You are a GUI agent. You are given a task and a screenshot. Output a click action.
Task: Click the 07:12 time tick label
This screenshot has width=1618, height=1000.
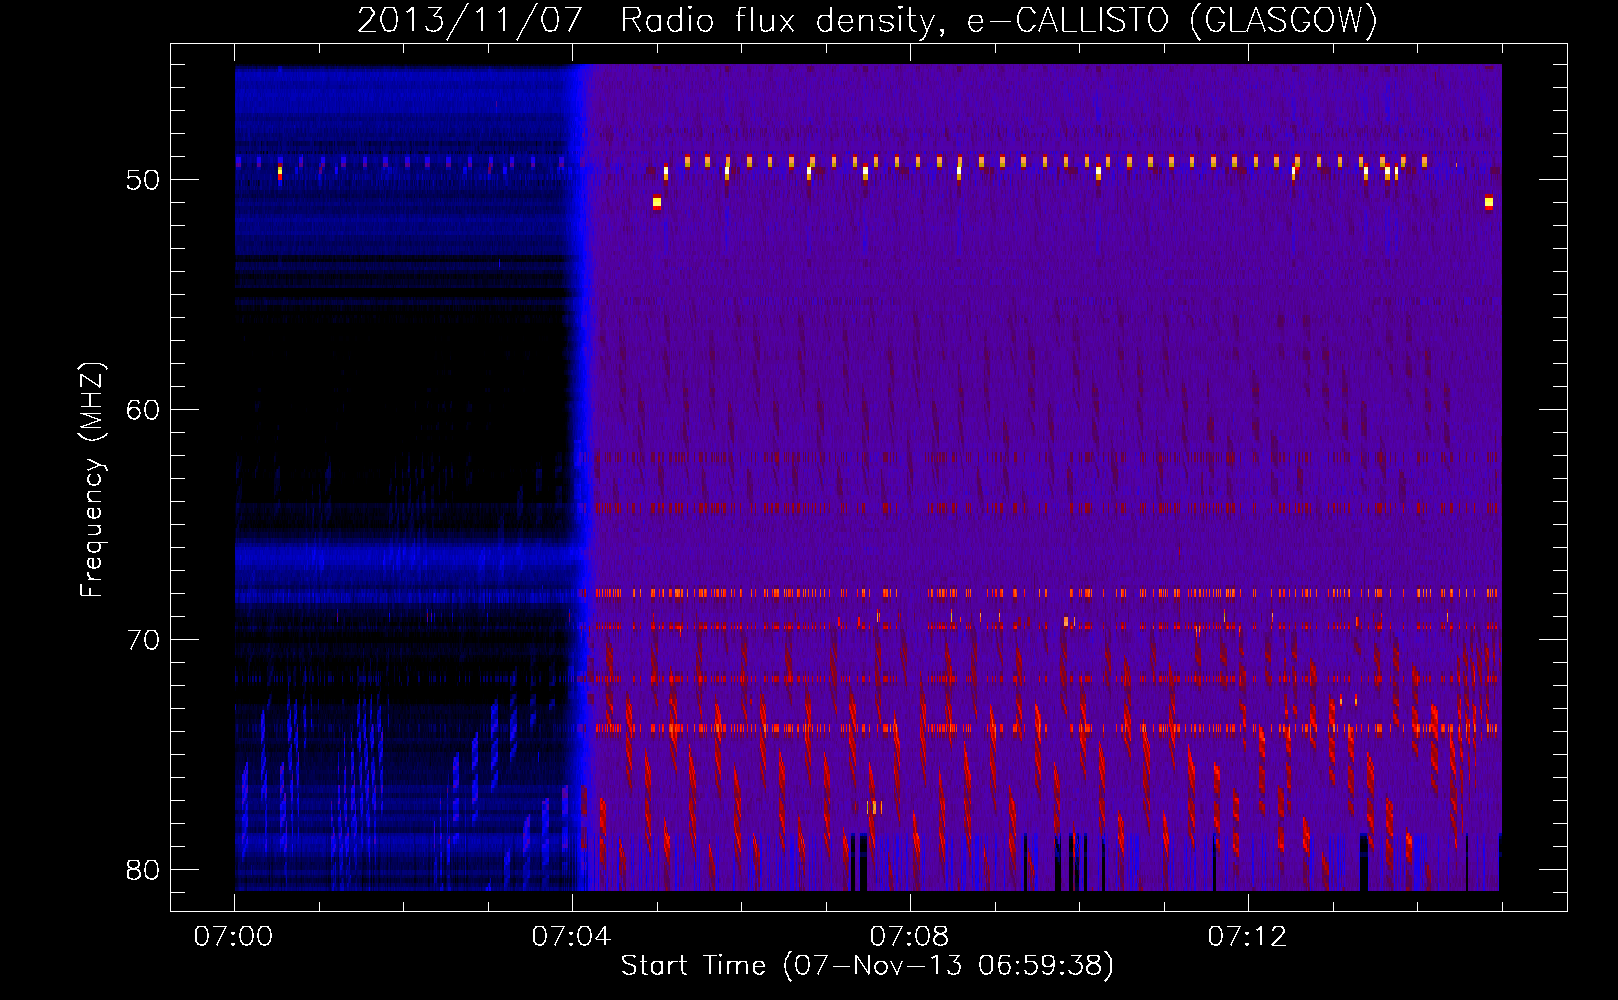click(1247, 937)
